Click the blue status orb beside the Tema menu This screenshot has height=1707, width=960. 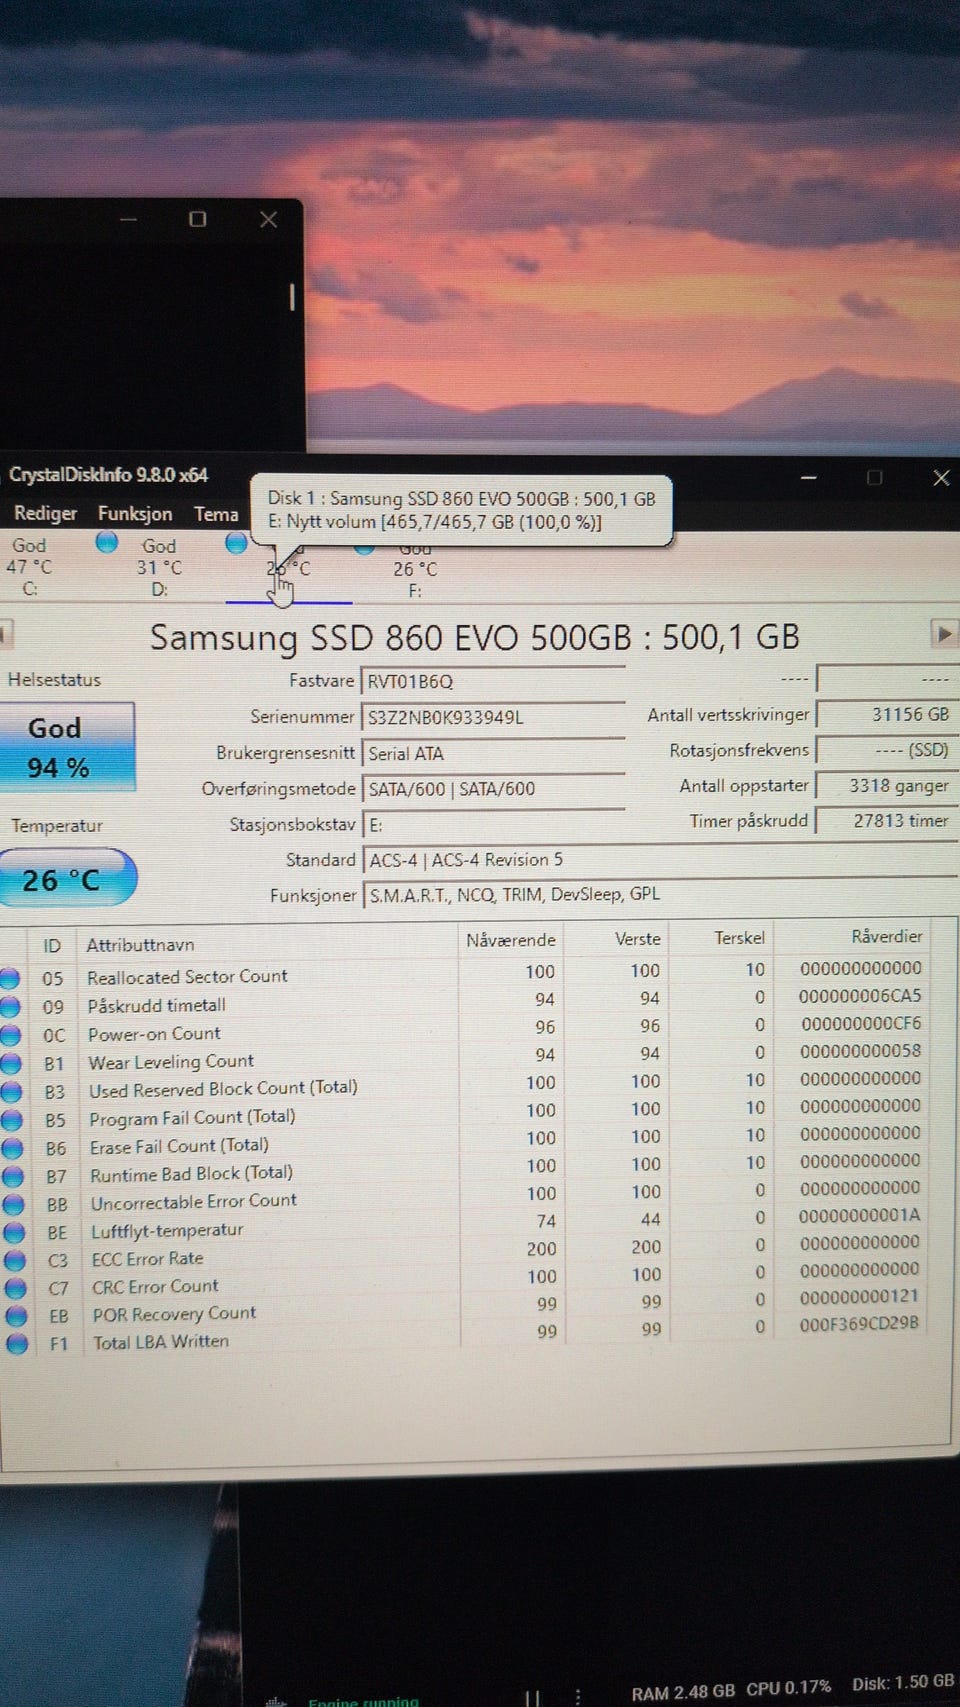point(236,543)
